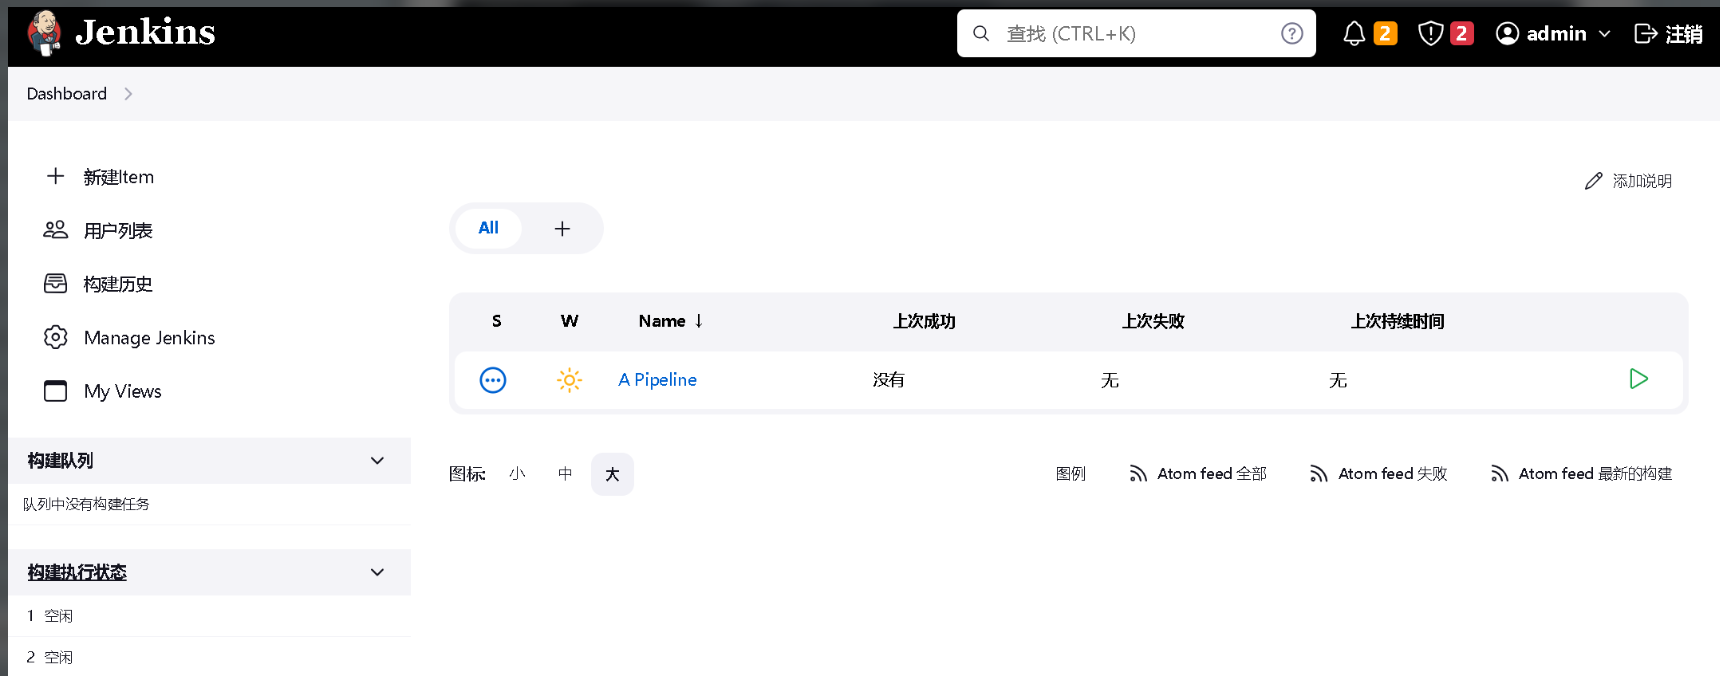Sort by 上次失败 column header
Screen dimensions: 1720x676
tap(1153, 321)
